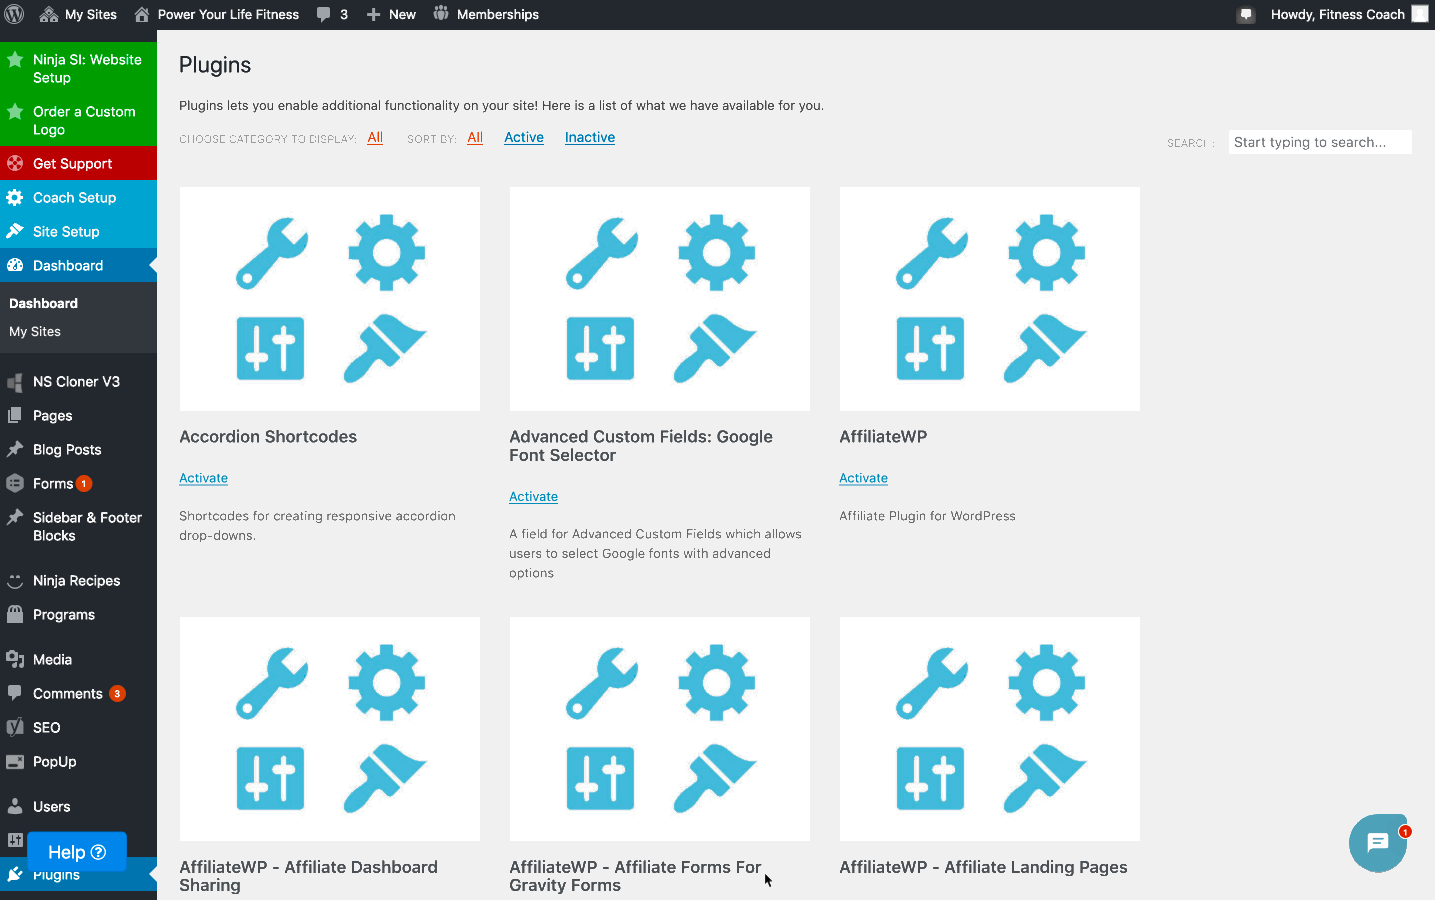The width and height of the screenshot is (1435, 900).
Task: Click the Comments badge showing 3
Action: coord(117,693)
